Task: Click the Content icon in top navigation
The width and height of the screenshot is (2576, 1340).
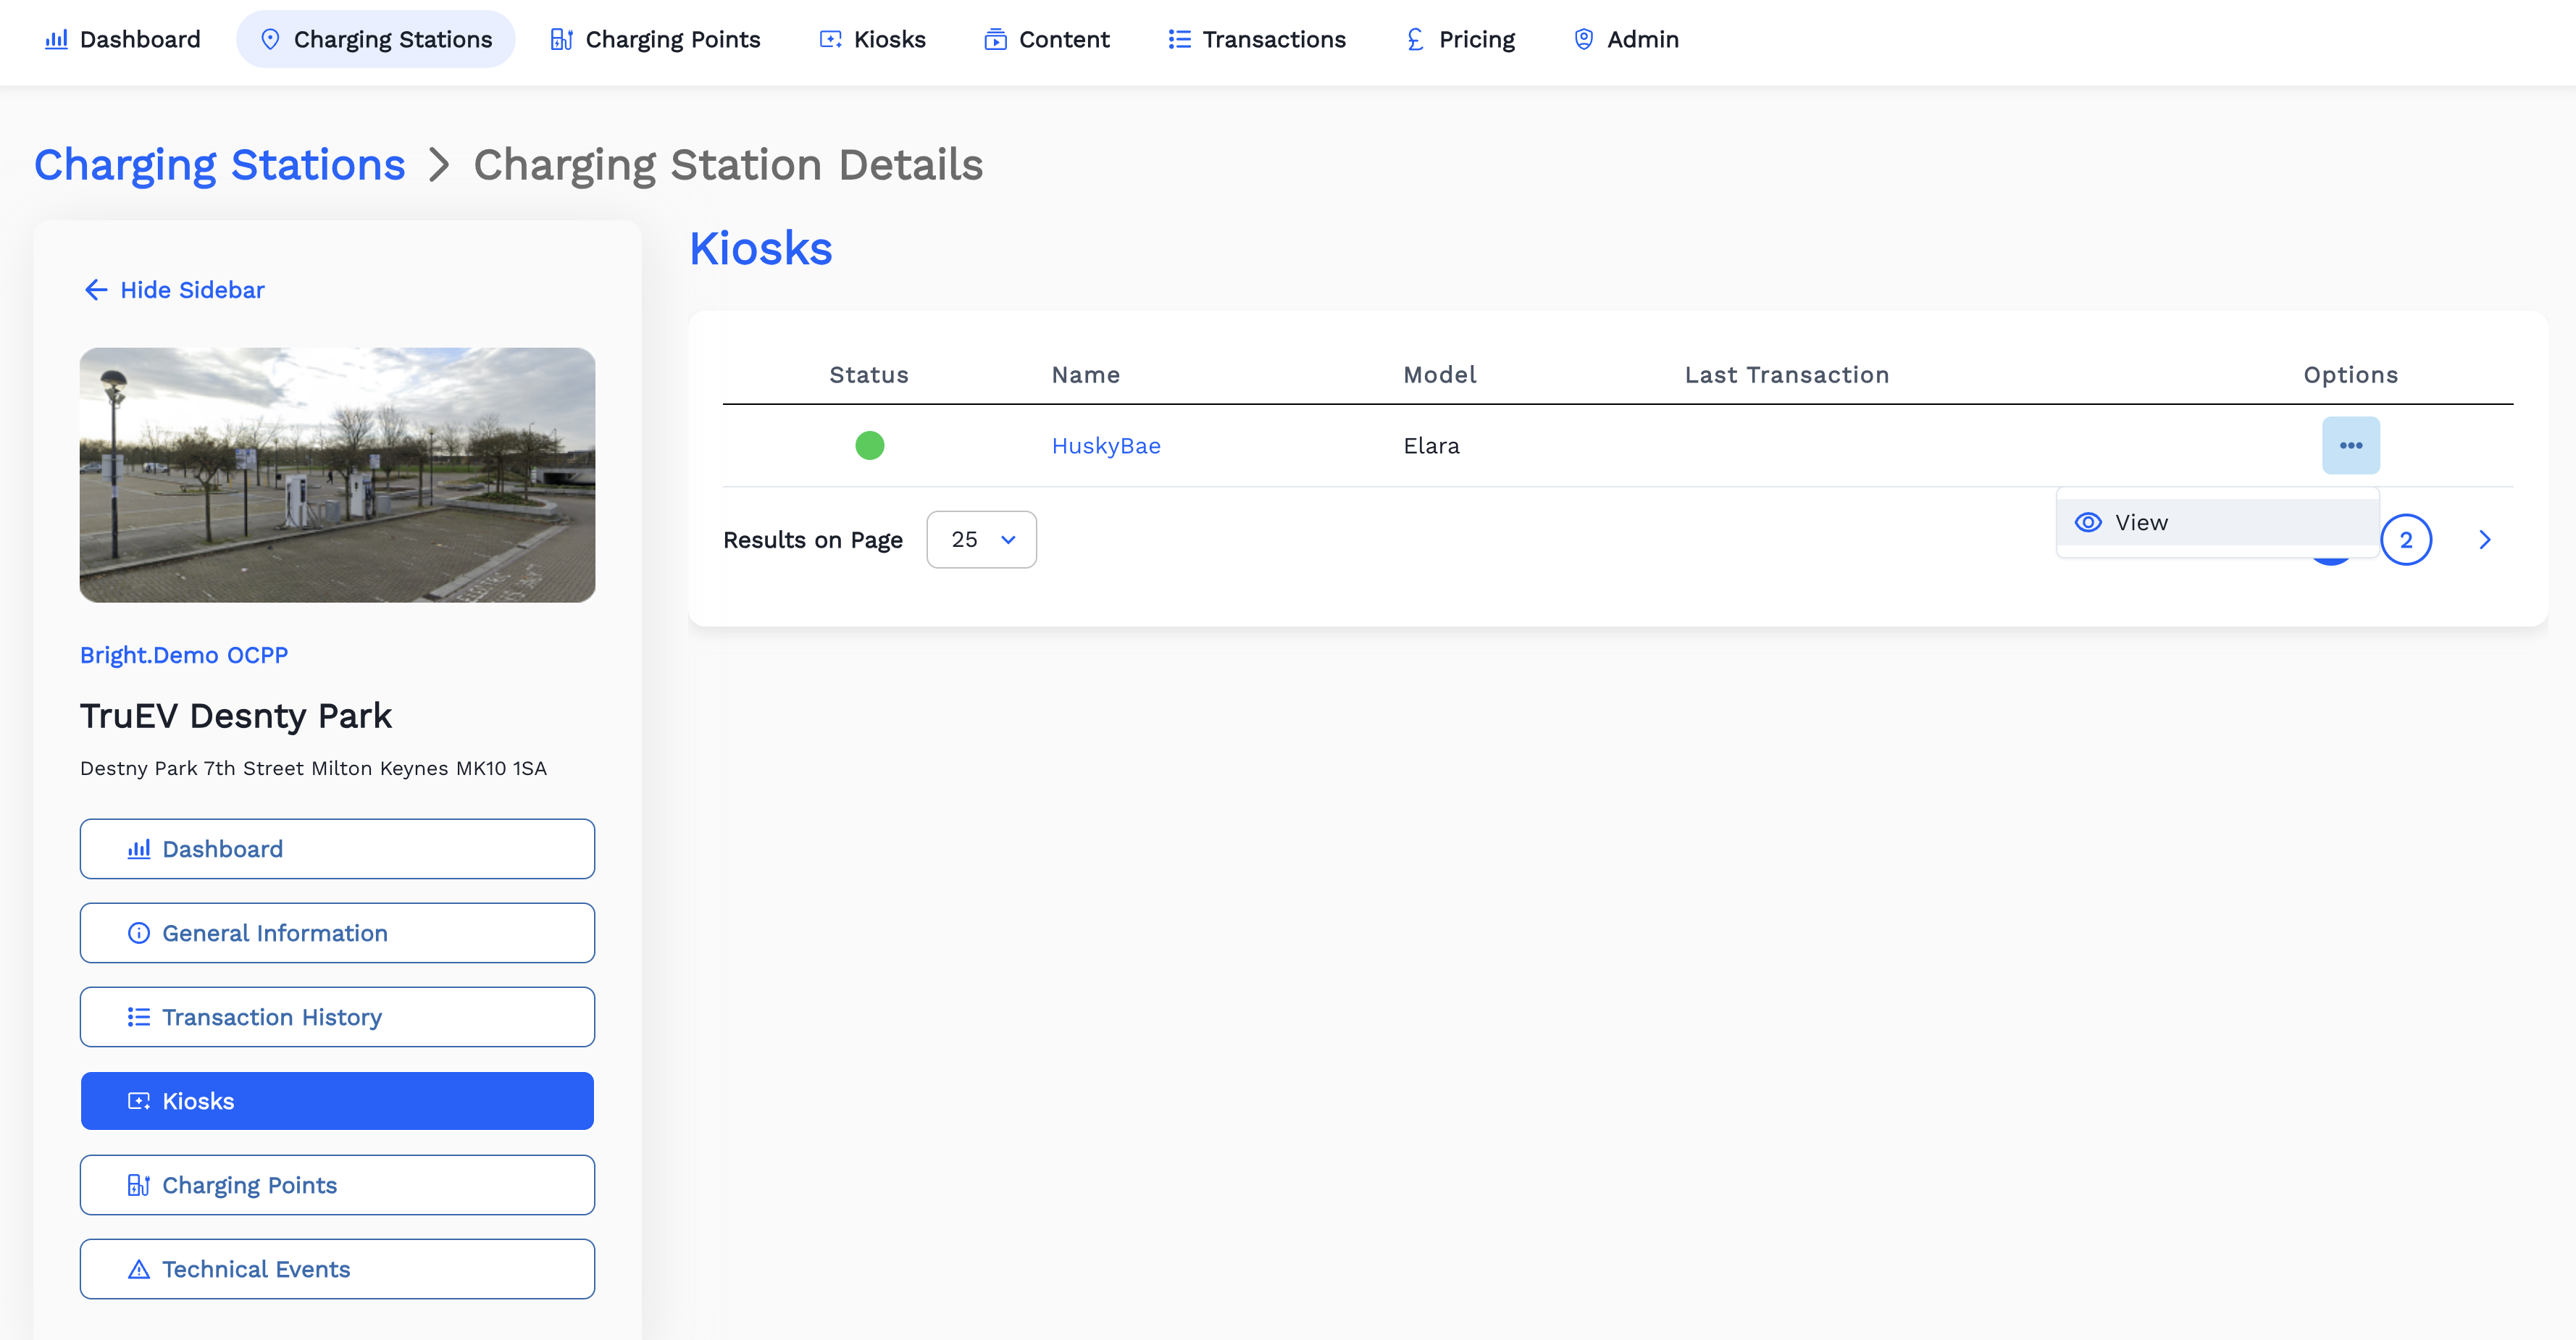Action: point(995,39)
